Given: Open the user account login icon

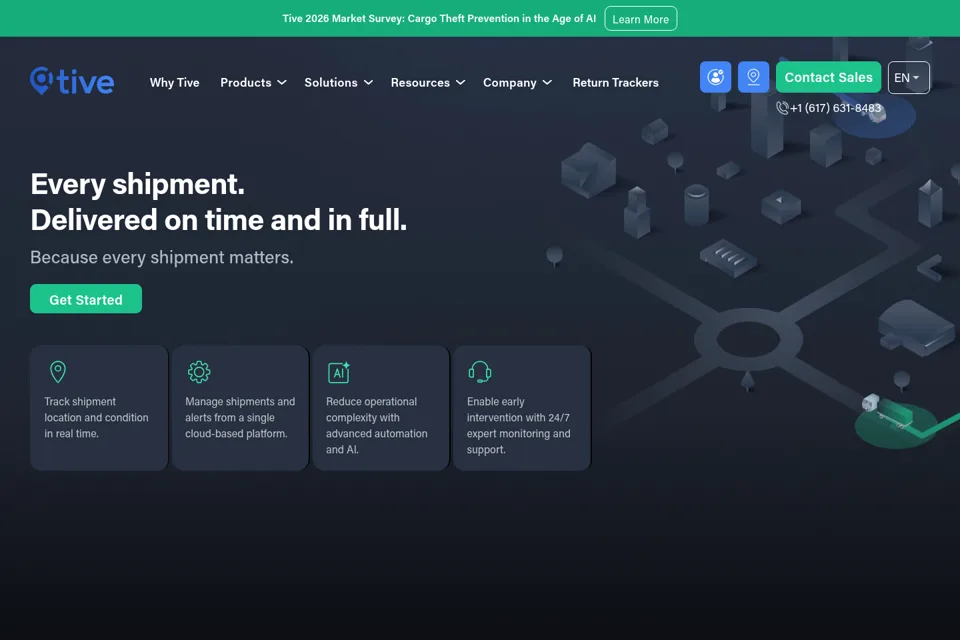Looking at the screenshot, I should coord(715,77).
